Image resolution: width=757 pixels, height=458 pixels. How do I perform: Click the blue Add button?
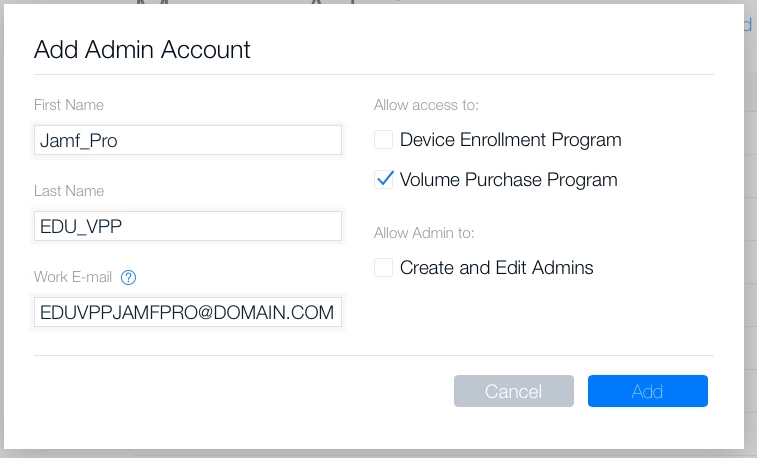click(648, 391)
